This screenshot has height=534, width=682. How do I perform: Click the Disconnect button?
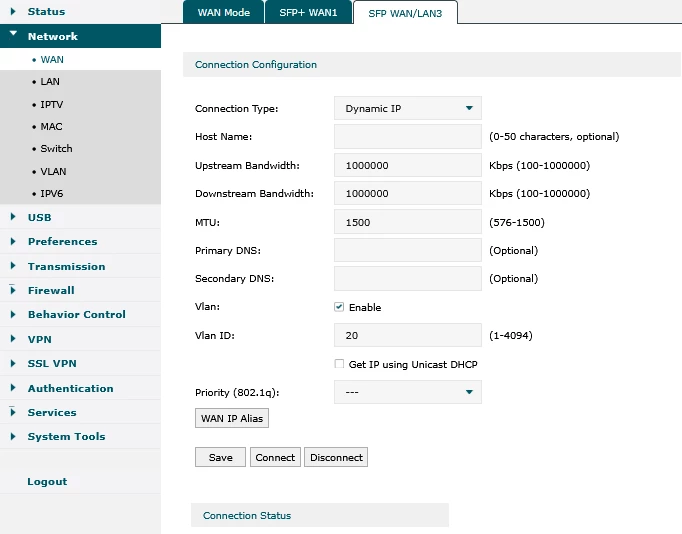tap(336, 457)
